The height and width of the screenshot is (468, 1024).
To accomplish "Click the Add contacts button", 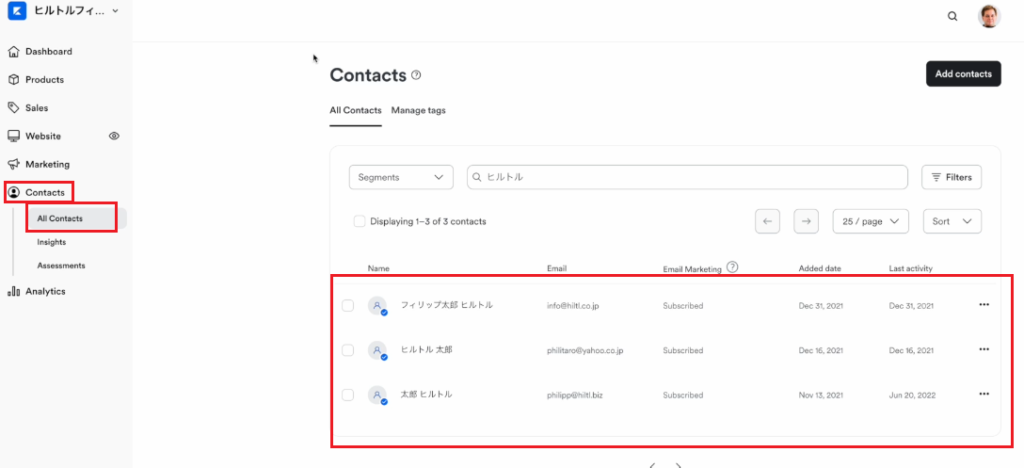I will [x=963, y=74].
